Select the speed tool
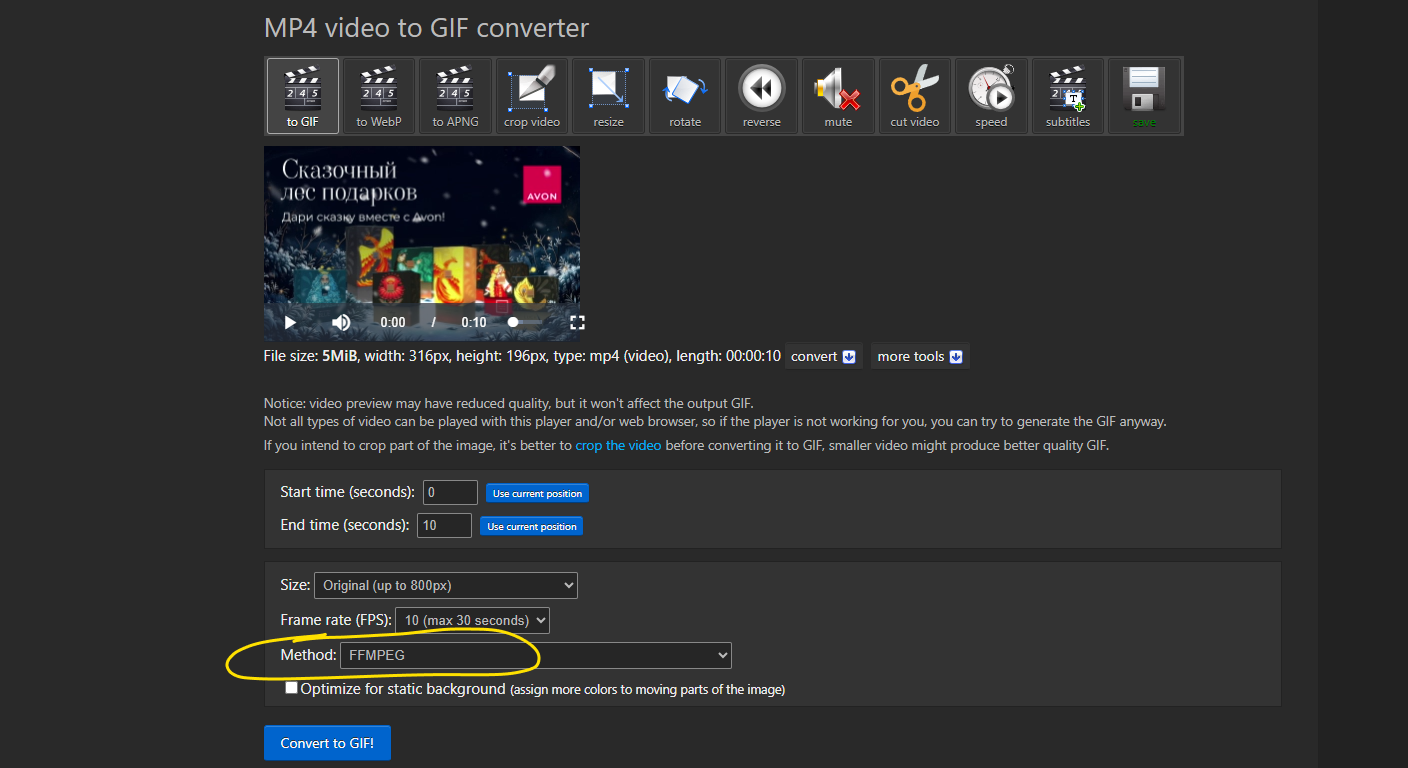This screenshot has width=1408, height=768. (991, 96)
